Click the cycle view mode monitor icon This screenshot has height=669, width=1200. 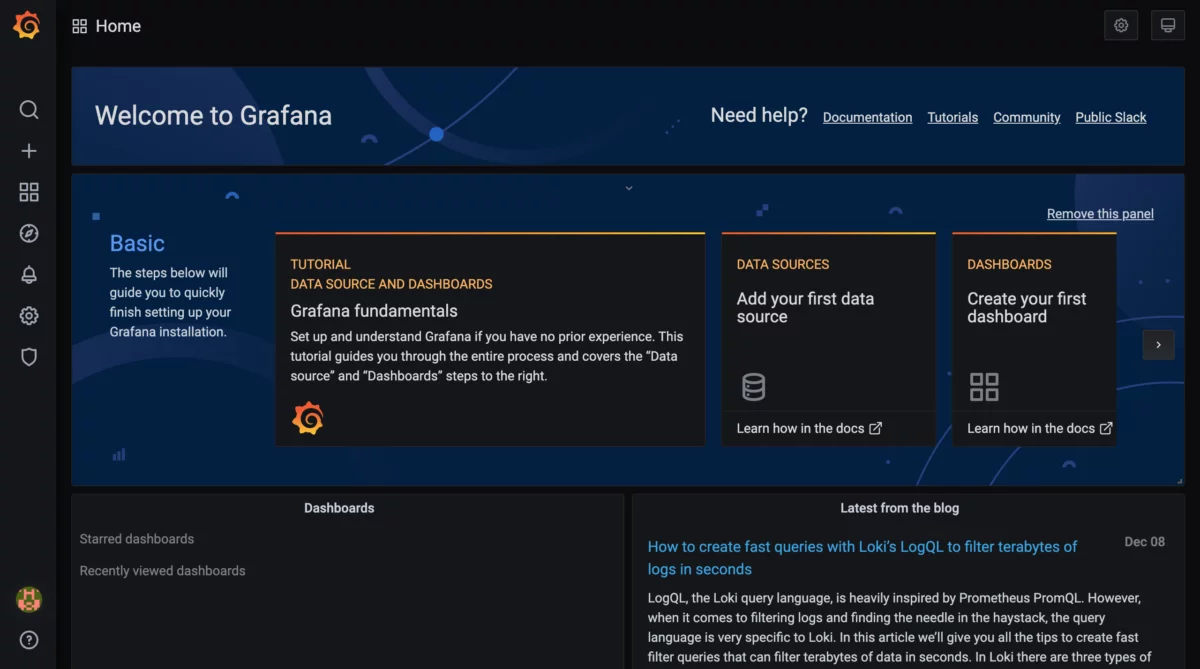click(x=1167, y=26)
